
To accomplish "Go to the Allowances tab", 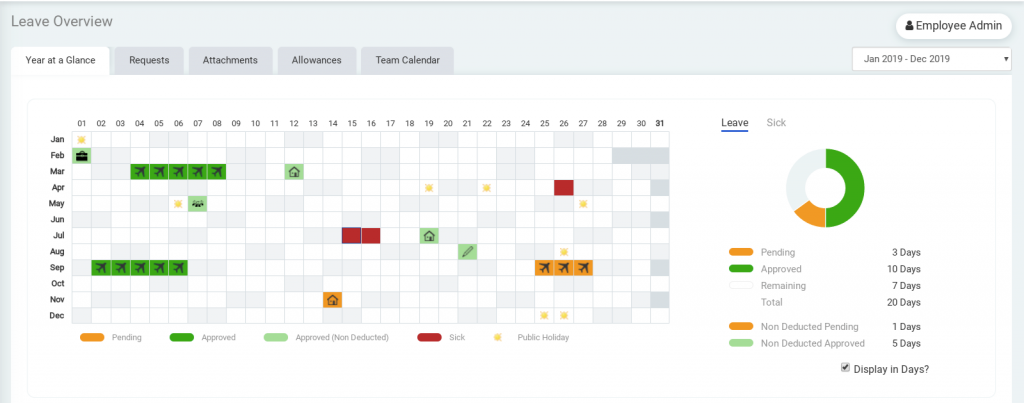I will [316, 60].
